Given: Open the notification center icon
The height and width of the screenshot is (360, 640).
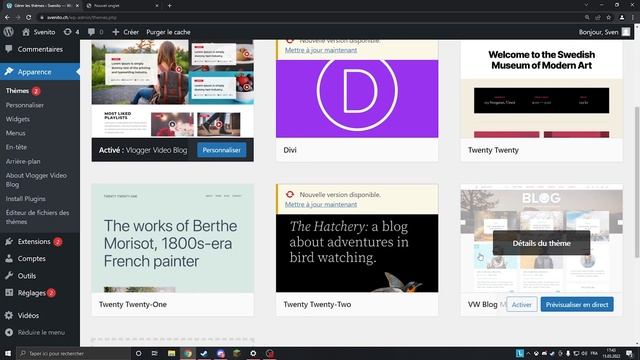Looking at the screenshot, I should pyautogui.click(x=630, y=353).
